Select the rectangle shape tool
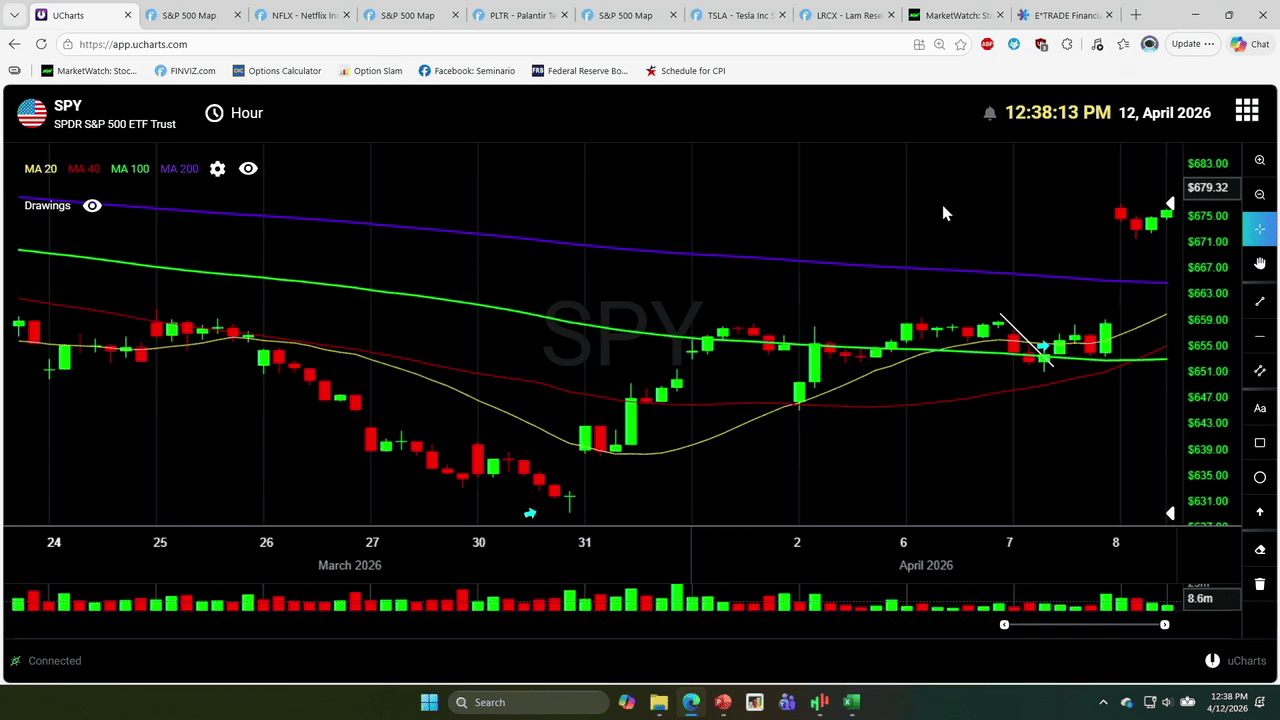Screen dimensions: 1280x720 coord(1260,443)
